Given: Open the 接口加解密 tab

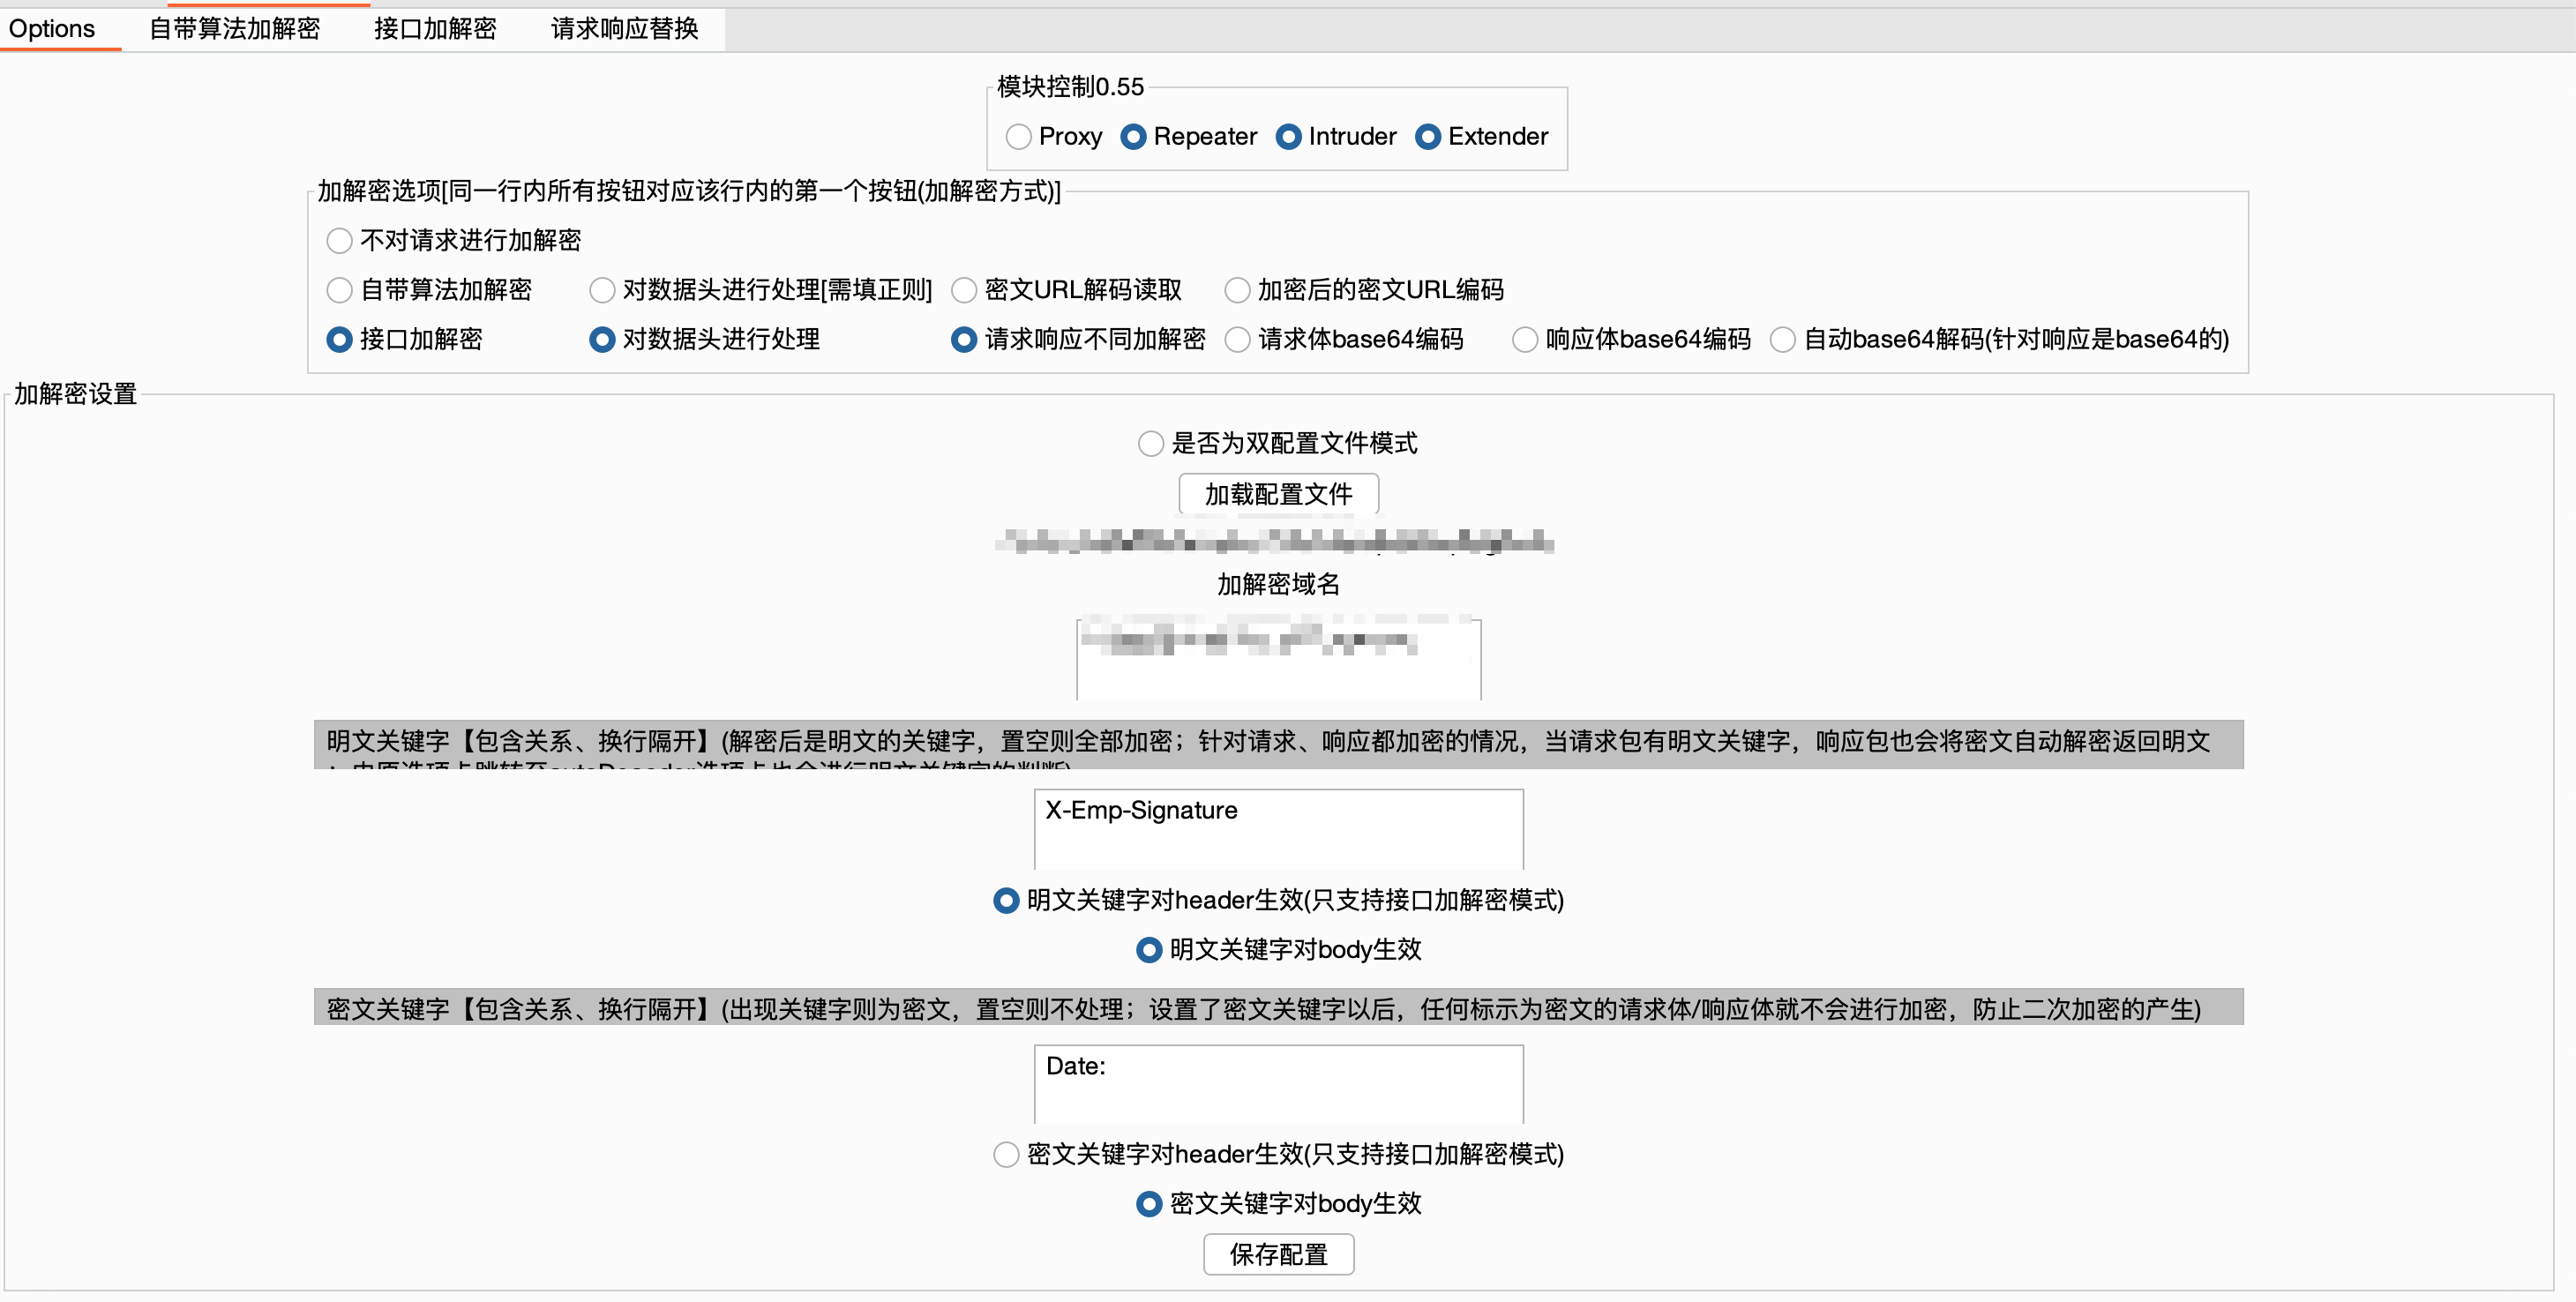Looking at the screenshot, I should pos(434,28).
